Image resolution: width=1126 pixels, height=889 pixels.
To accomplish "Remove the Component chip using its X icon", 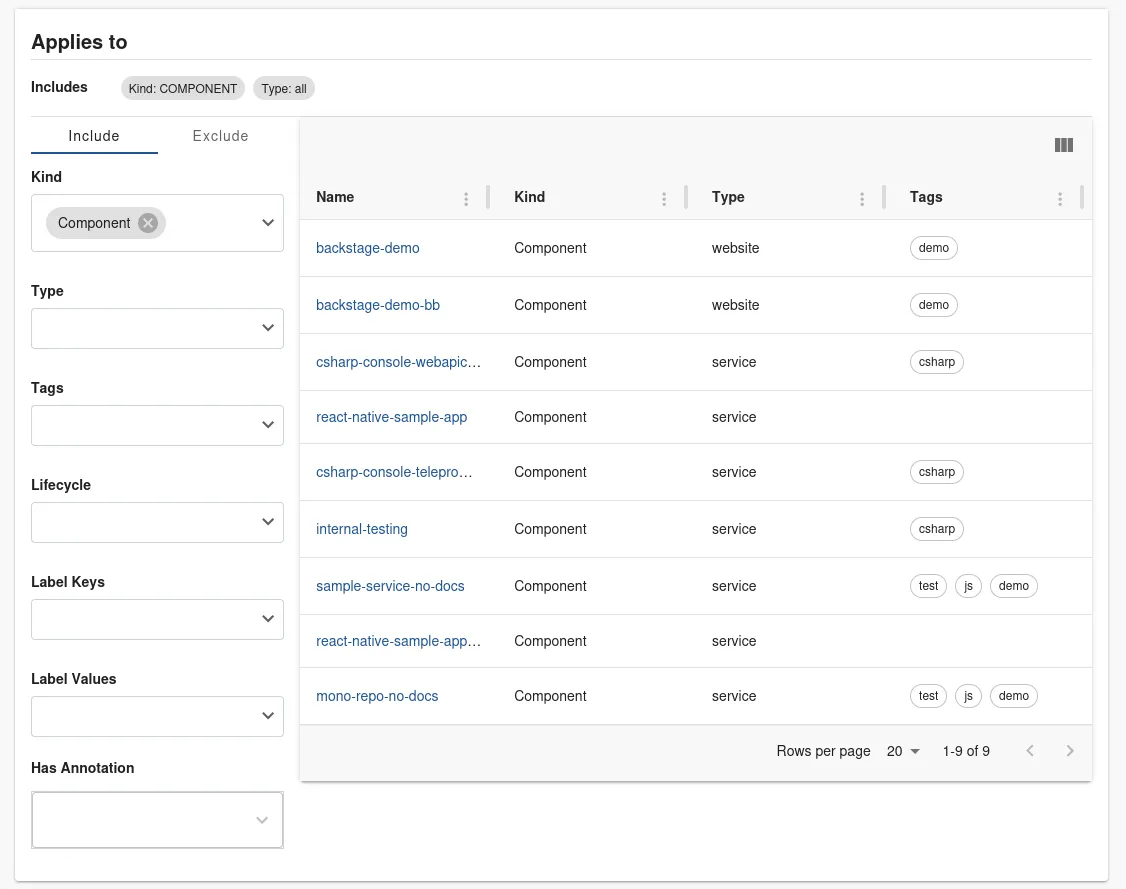I will coord(147,222).
